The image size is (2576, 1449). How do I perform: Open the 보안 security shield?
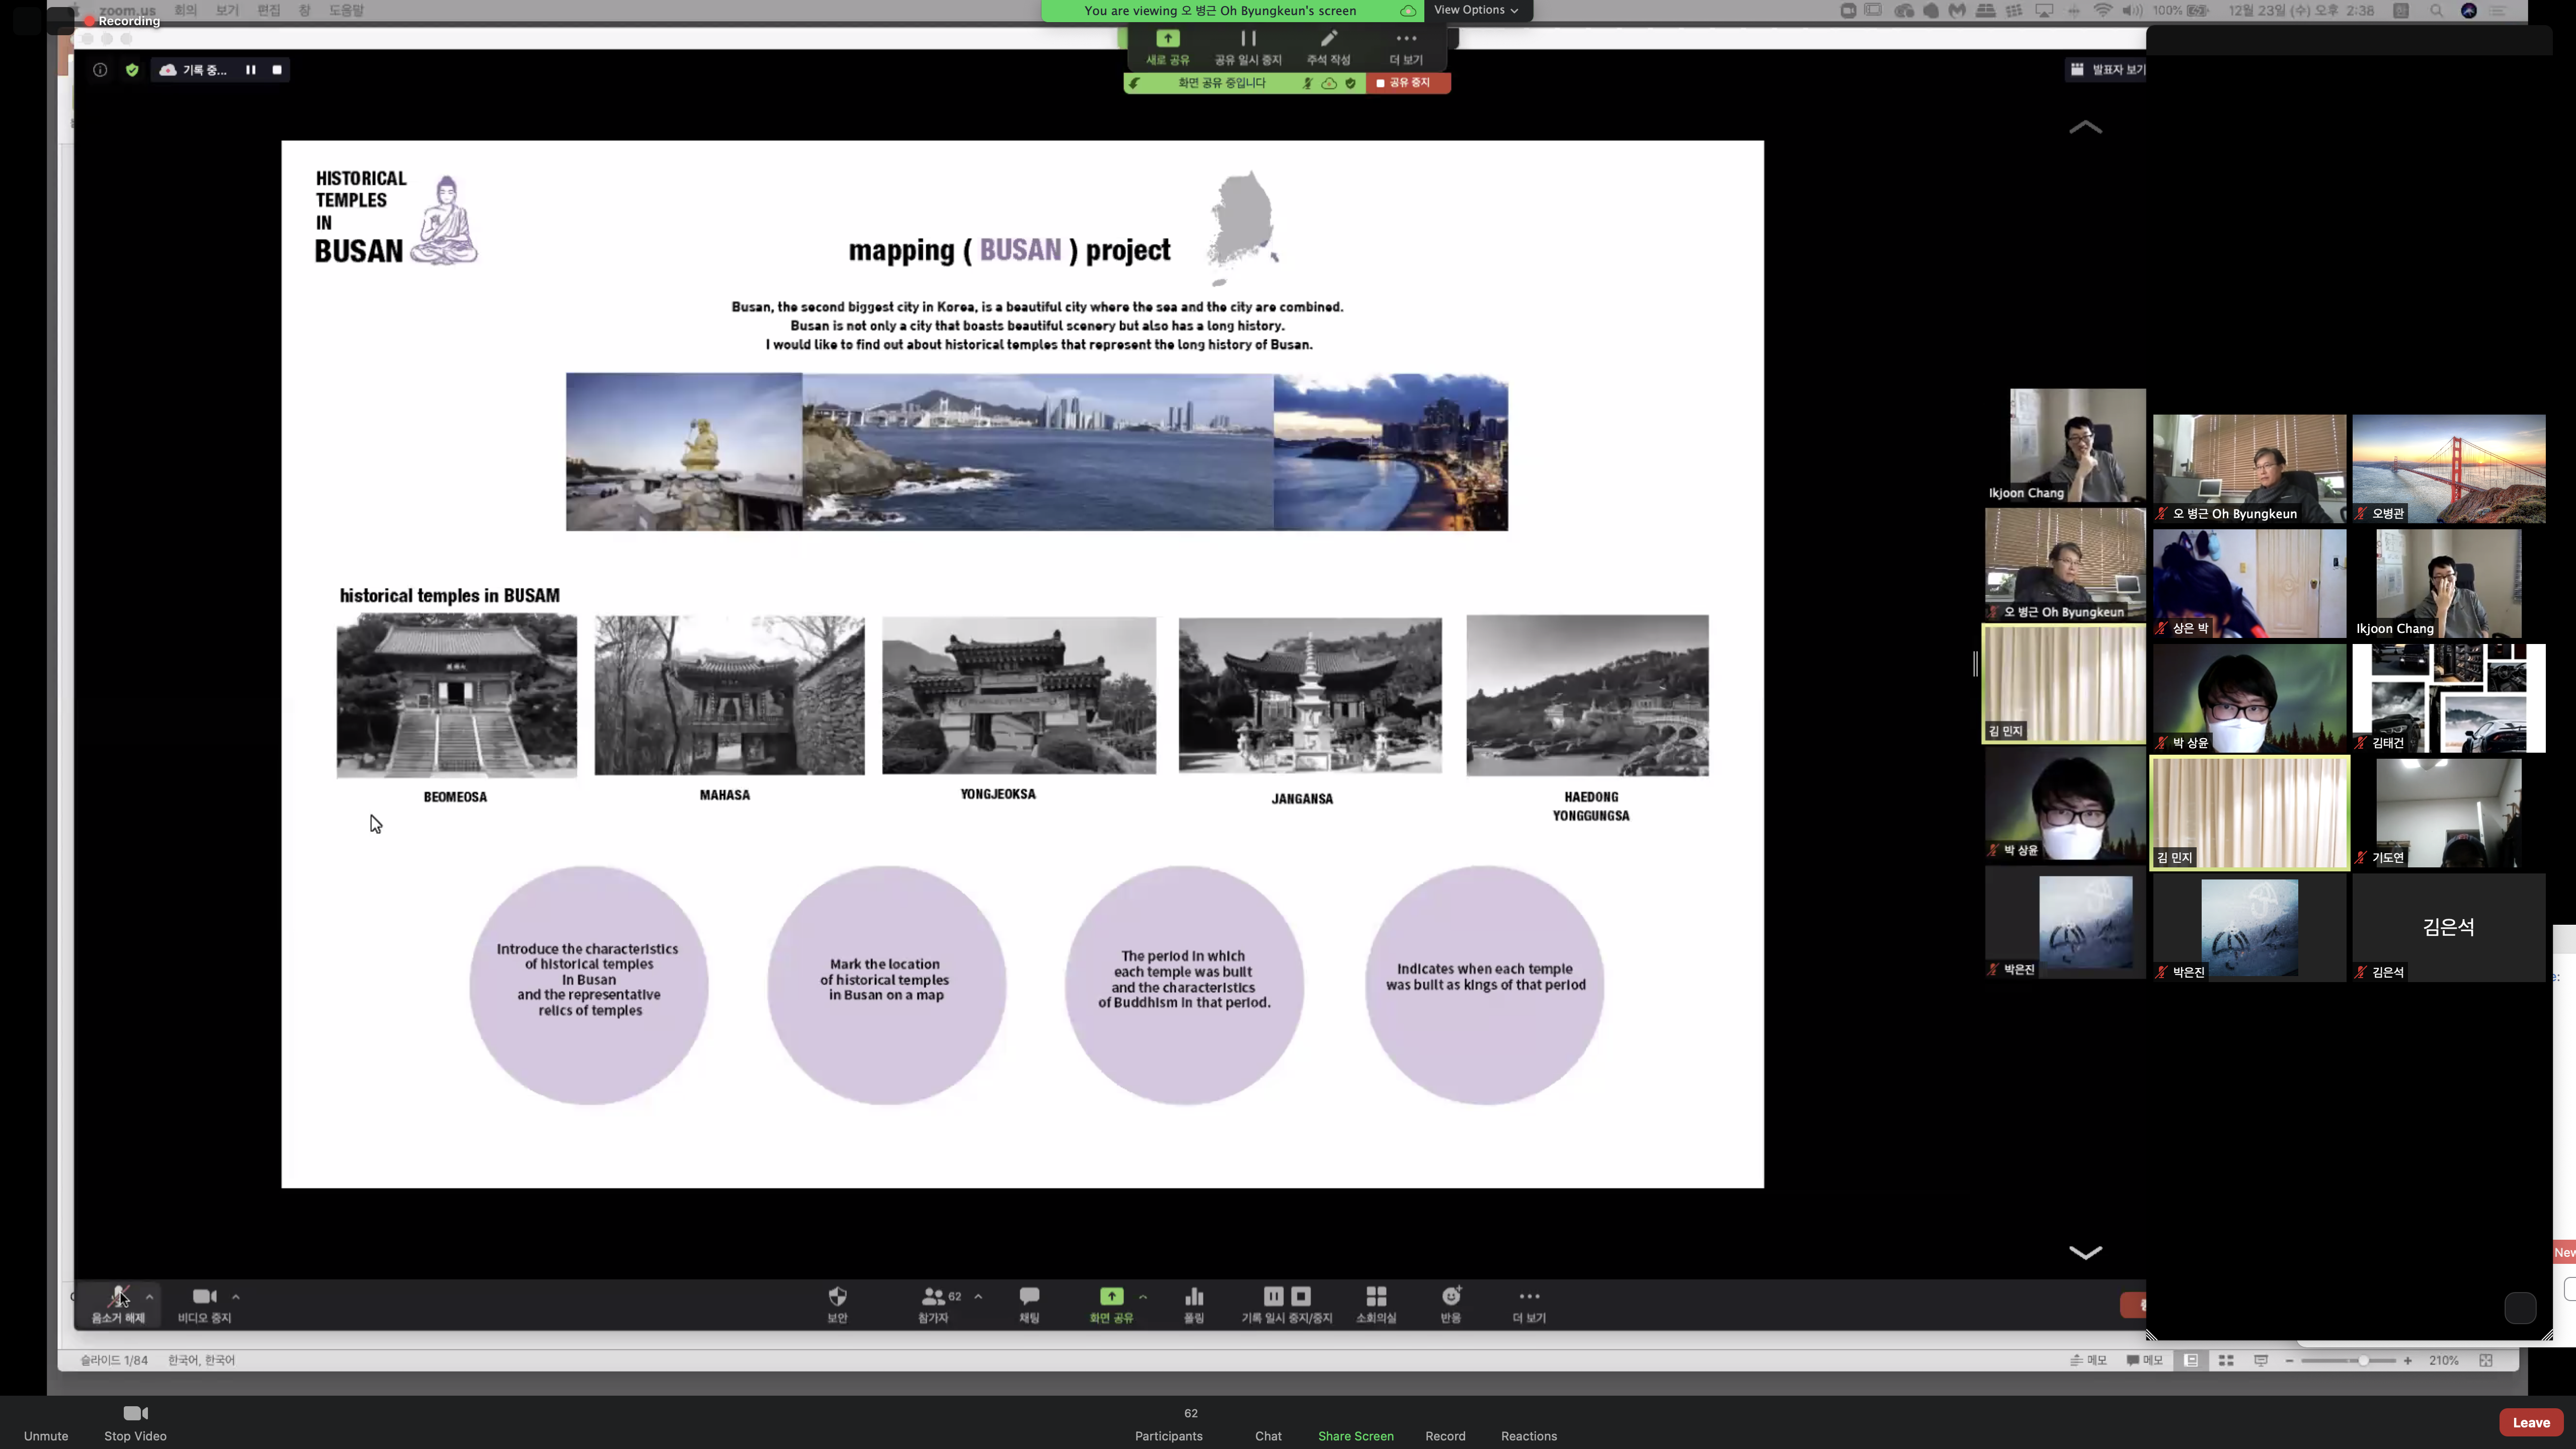837,1305
